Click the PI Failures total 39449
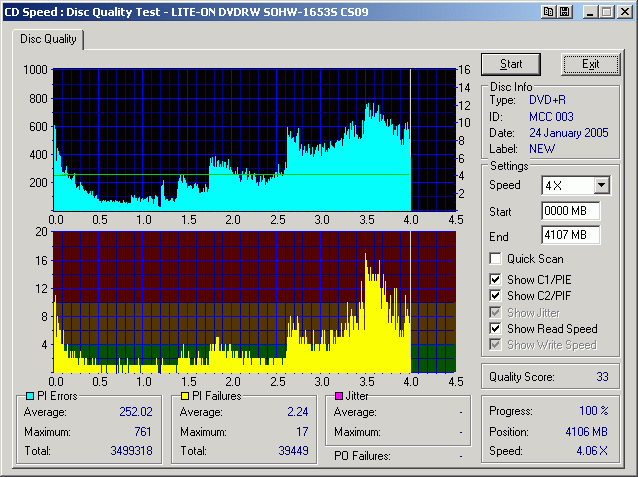638x477 pixels. pyautogui.click(x=293, y=451)
